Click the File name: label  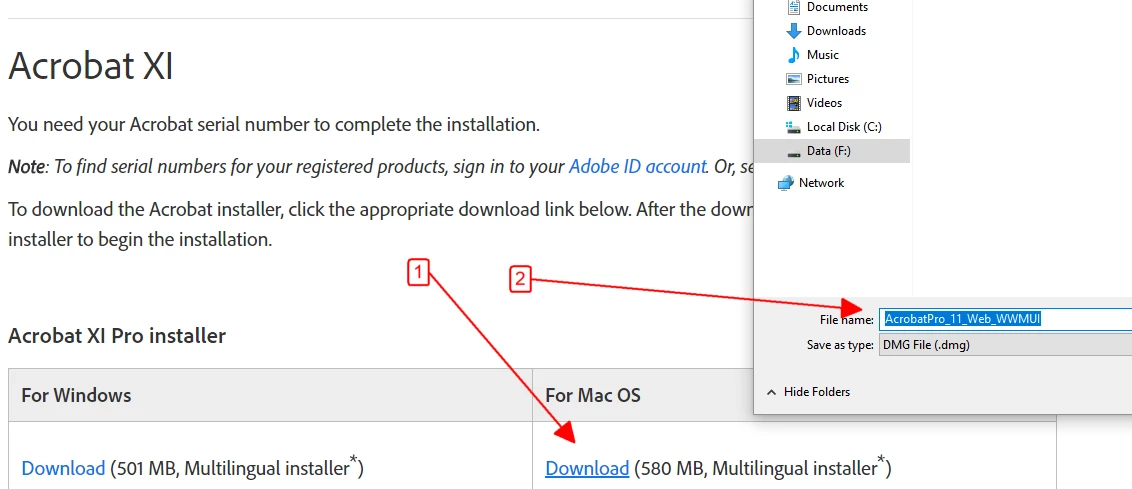click(x=847, y=320)
